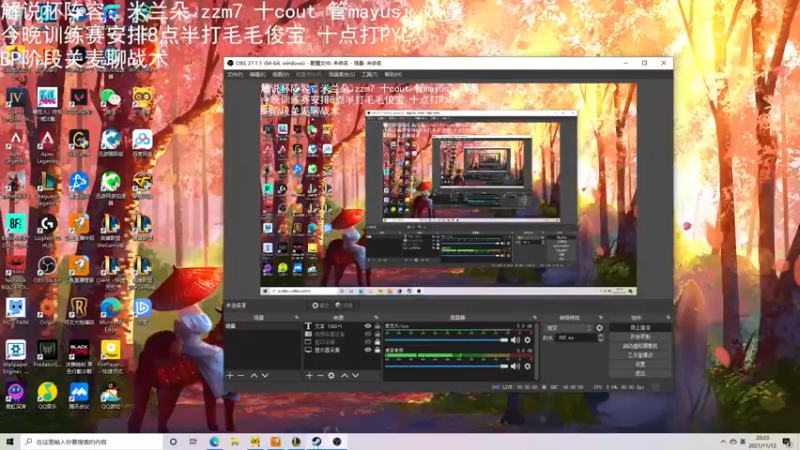
Task: Pop out the 来源 dock panel
Action: [x=376, y=317]
